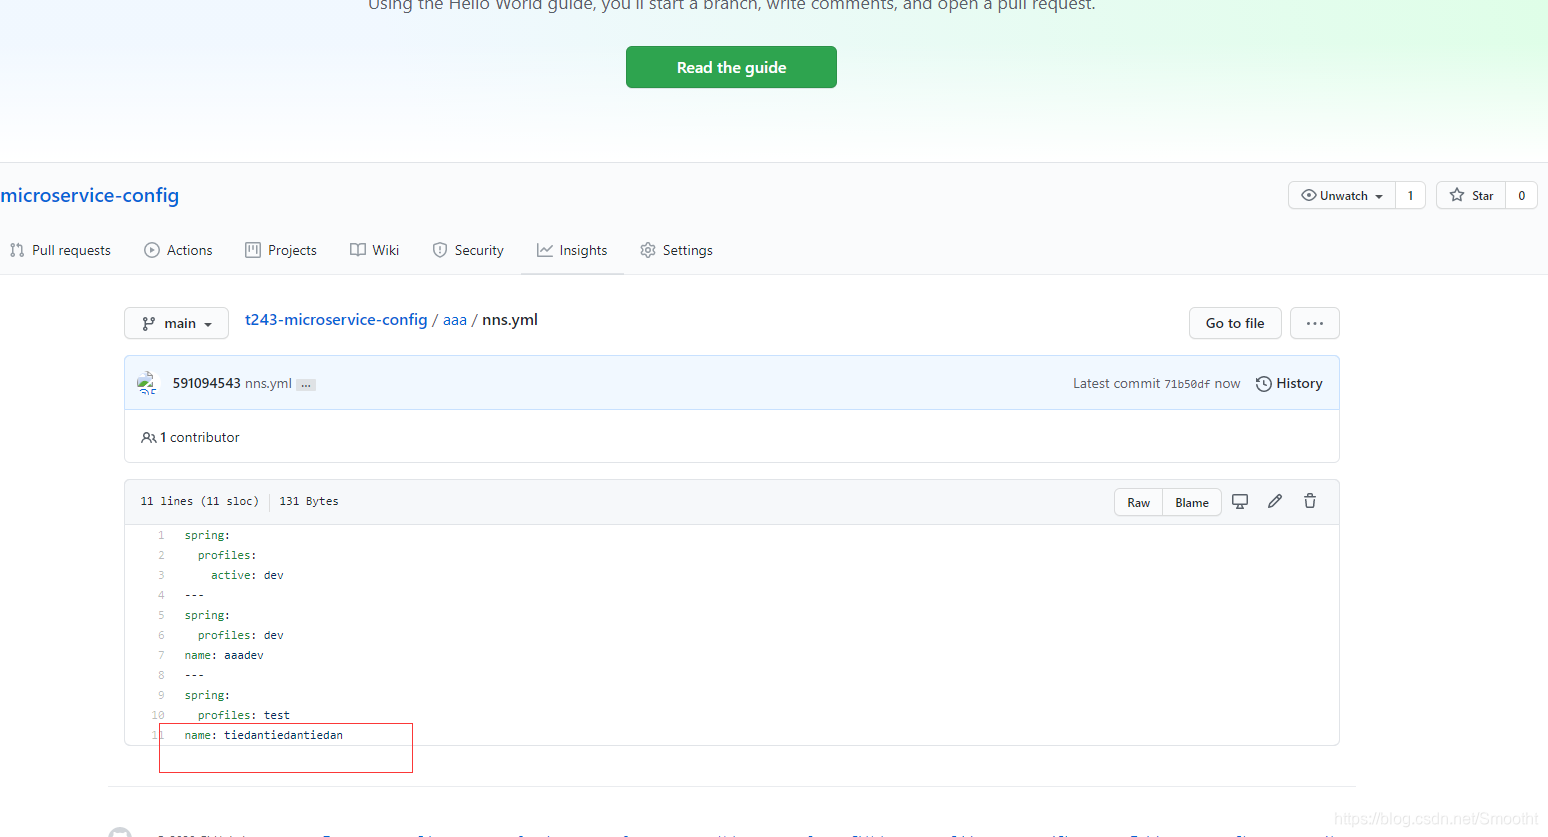Click the nns.yml filename in breadcrumb
Viewport: 1548px width, 837px height.
[x=510, y=320]
